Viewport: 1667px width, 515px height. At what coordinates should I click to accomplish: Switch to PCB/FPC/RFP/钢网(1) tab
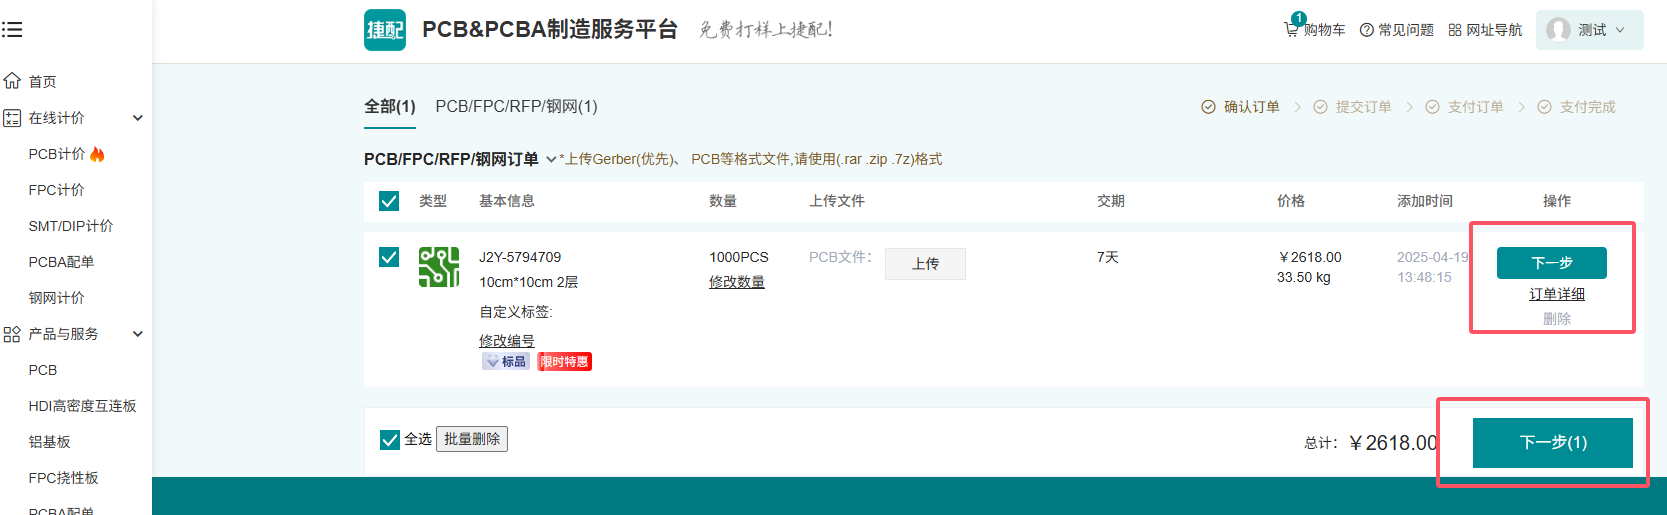(516, 106)
